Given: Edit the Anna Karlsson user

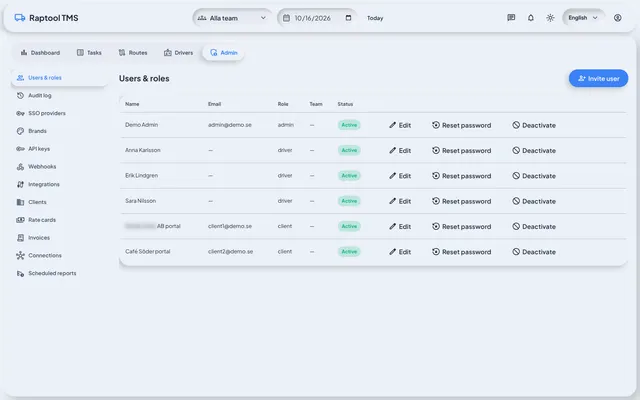Looking at the screenshot, I should tap(400, 151).
